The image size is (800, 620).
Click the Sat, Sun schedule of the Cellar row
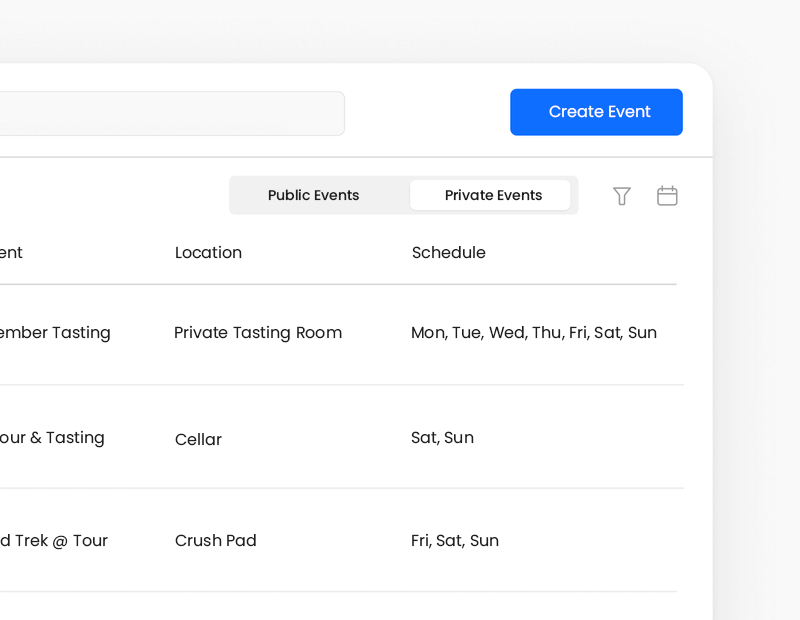[x=442, y=438]
